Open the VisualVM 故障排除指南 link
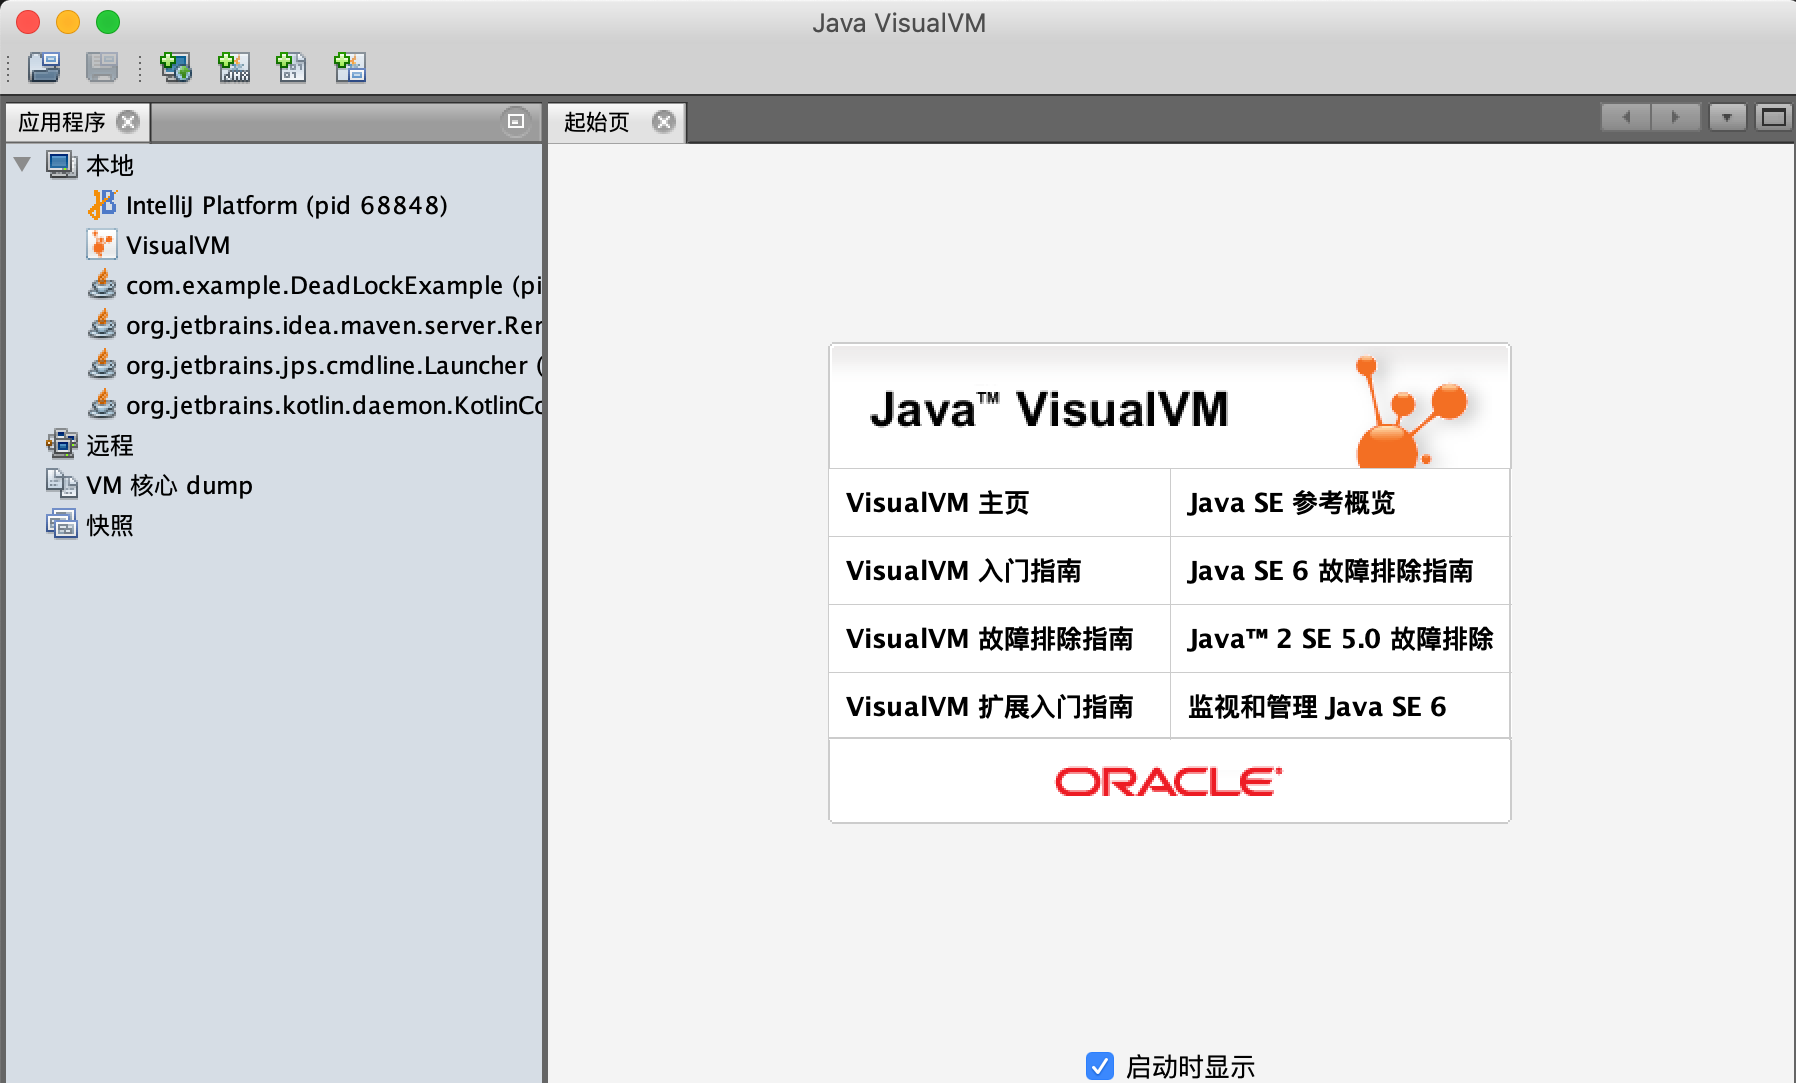 point(989,639)
